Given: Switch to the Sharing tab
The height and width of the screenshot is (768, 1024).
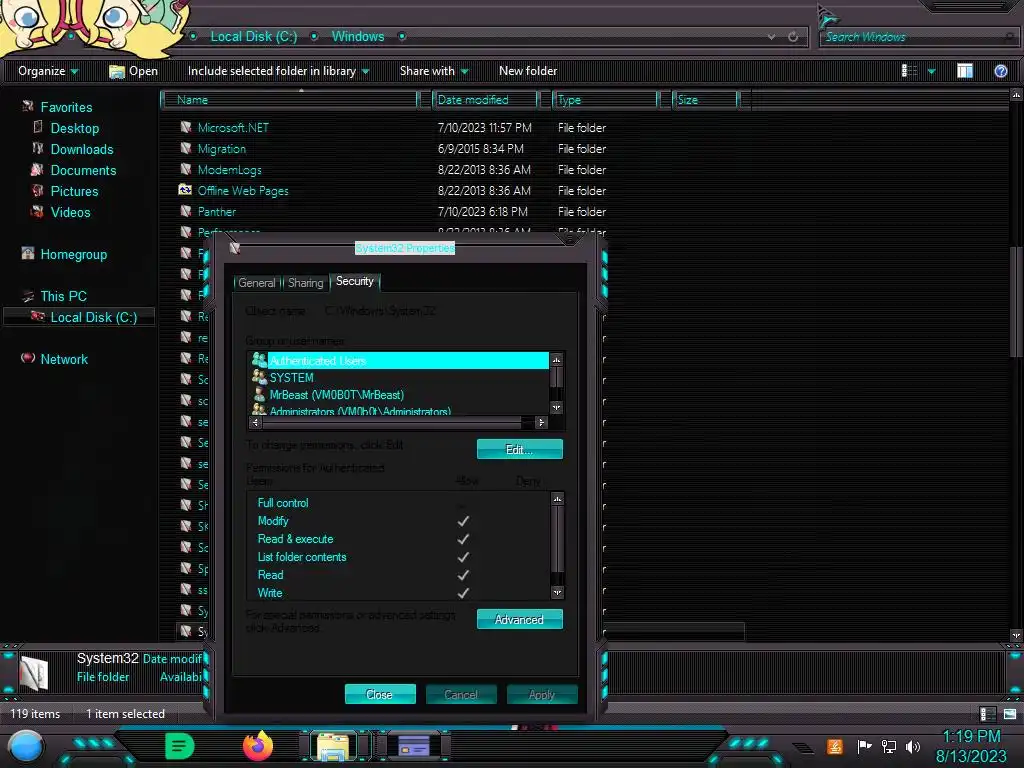Looking at the screenshot, I should click(306, 283).
